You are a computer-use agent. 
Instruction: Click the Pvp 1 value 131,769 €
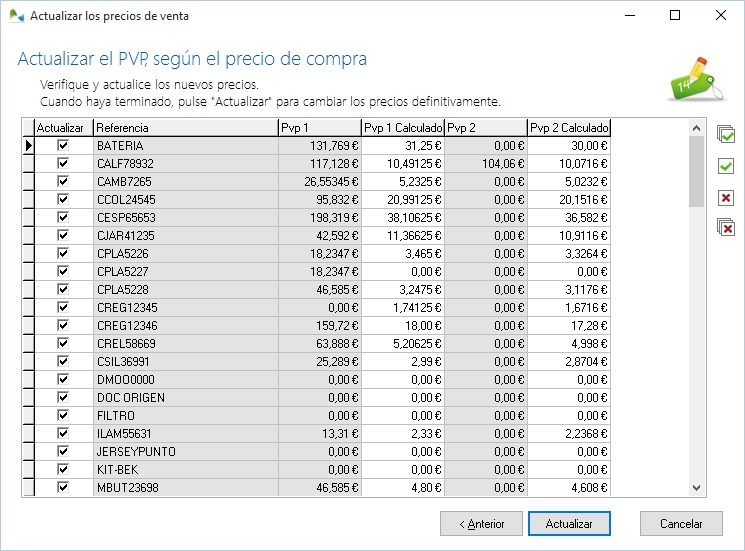click(x=320, y=145)
